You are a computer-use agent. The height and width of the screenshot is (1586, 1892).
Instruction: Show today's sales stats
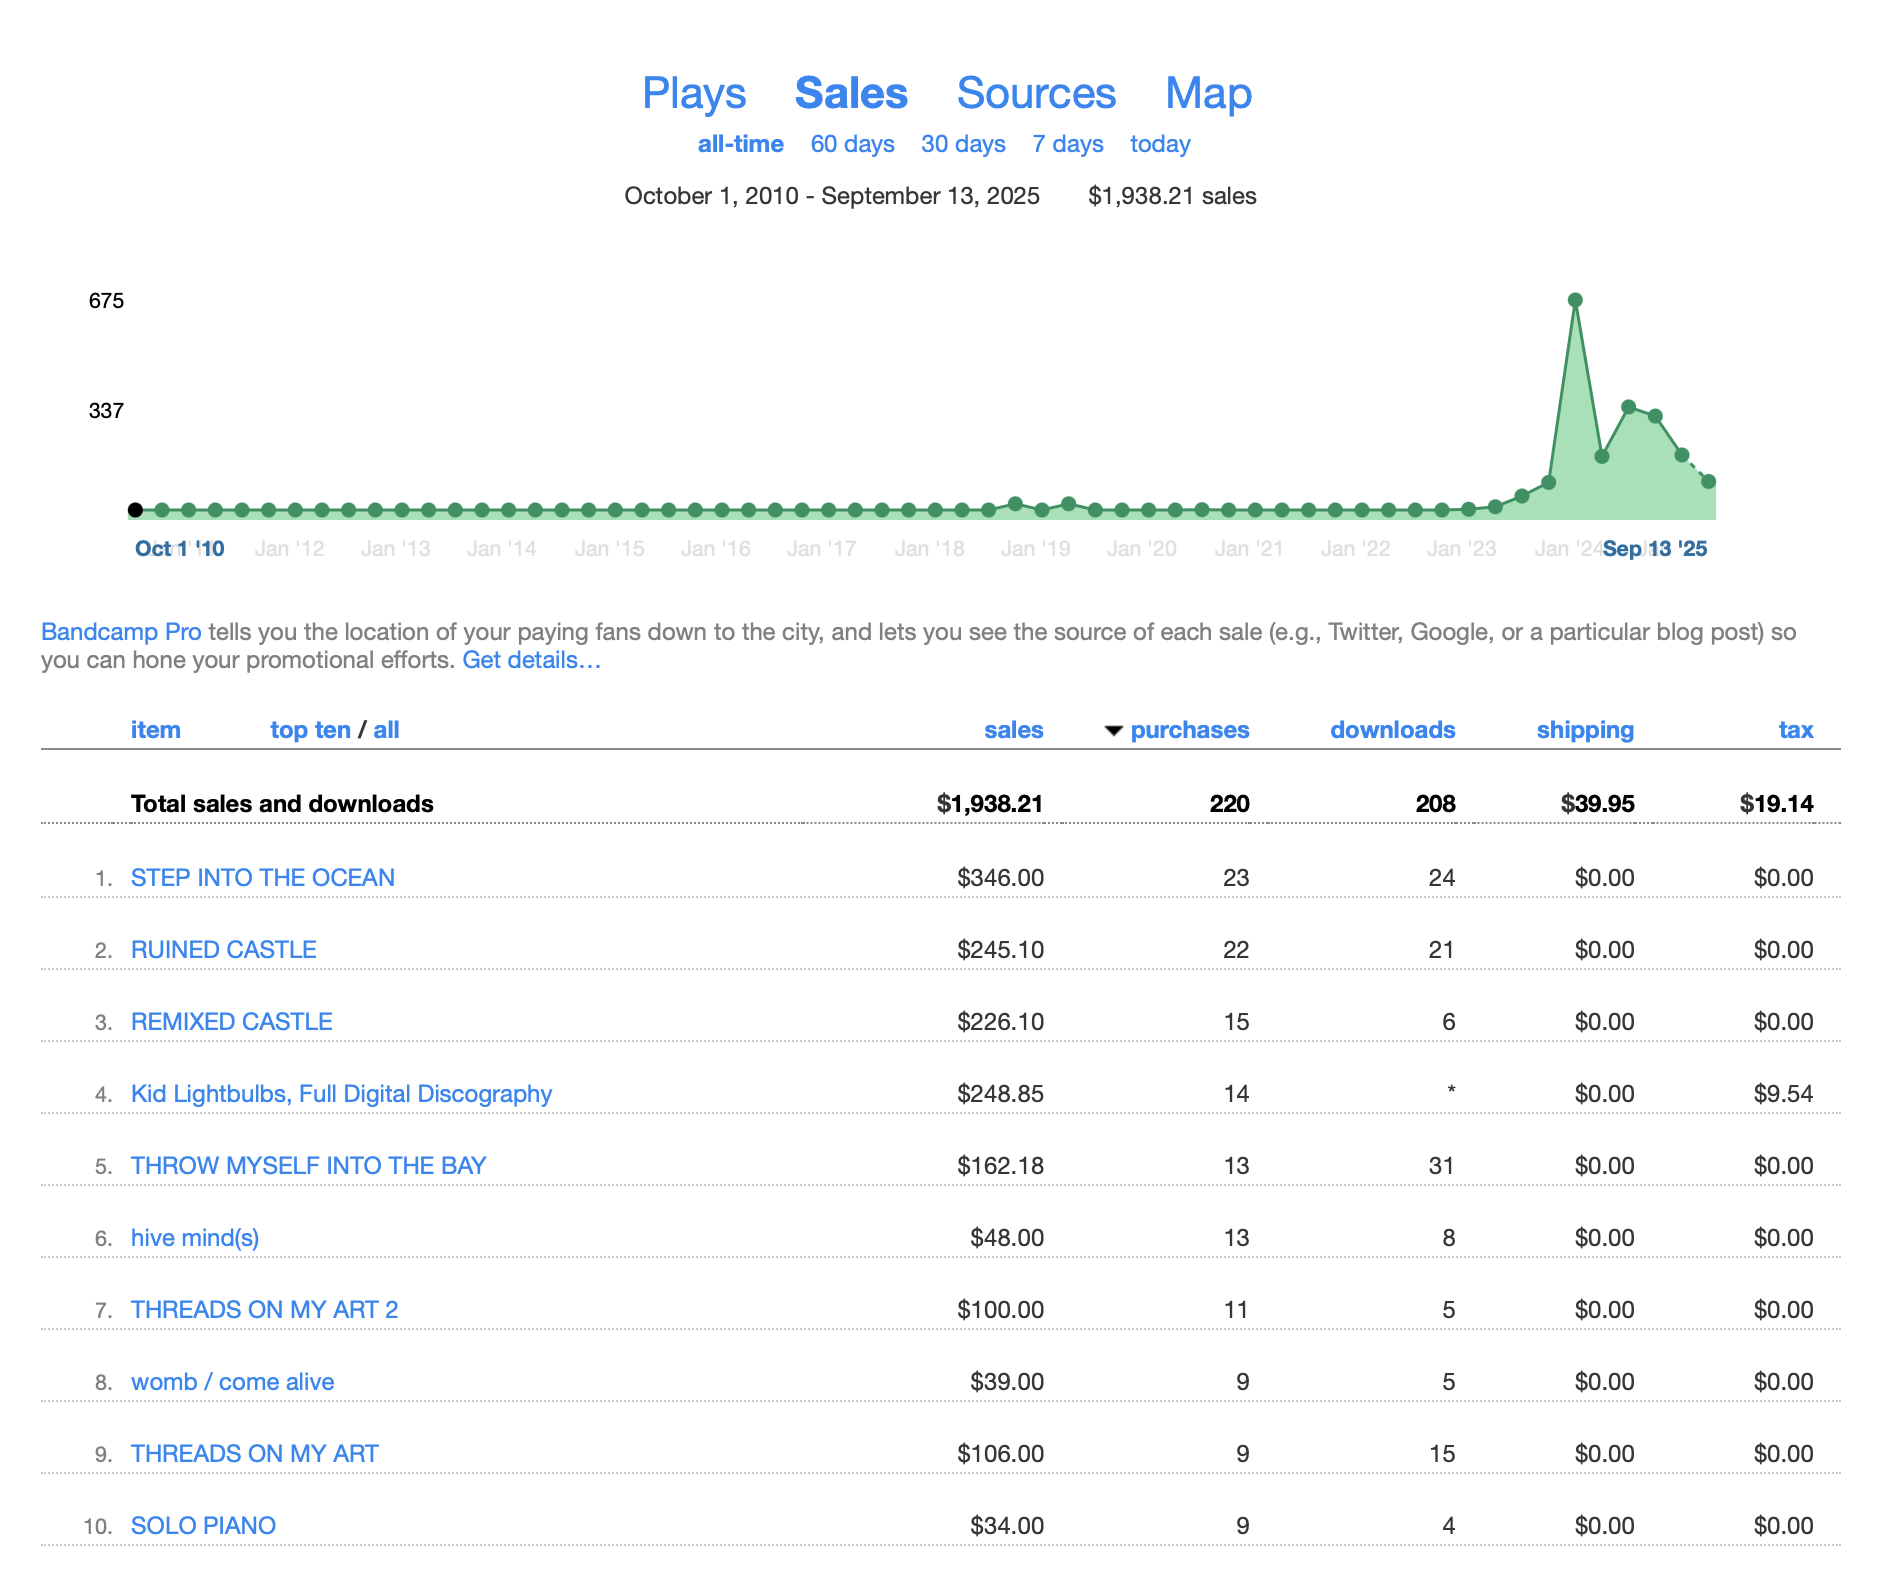1159,144
